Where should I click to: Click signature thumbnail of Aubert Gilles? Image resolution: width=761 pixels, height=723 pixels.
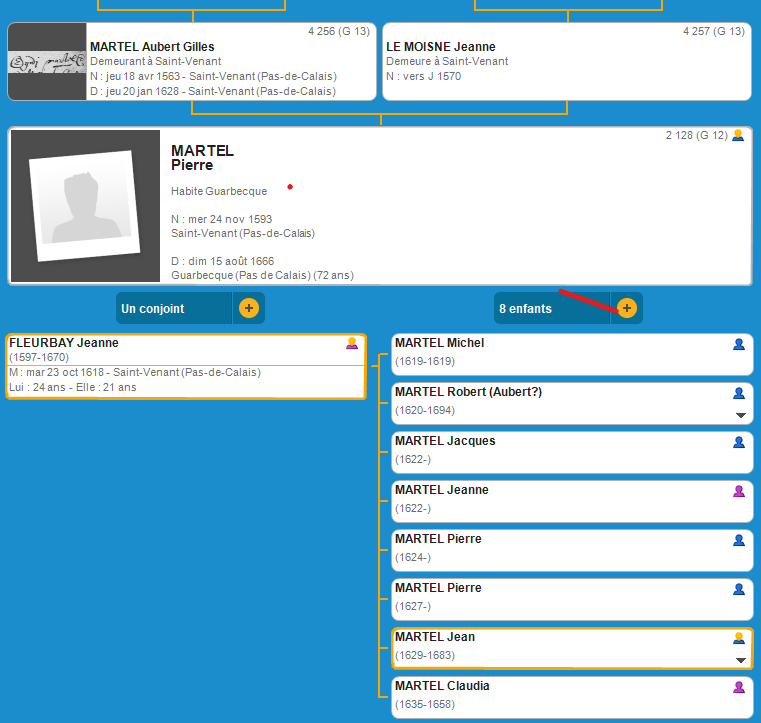[47, 62]
